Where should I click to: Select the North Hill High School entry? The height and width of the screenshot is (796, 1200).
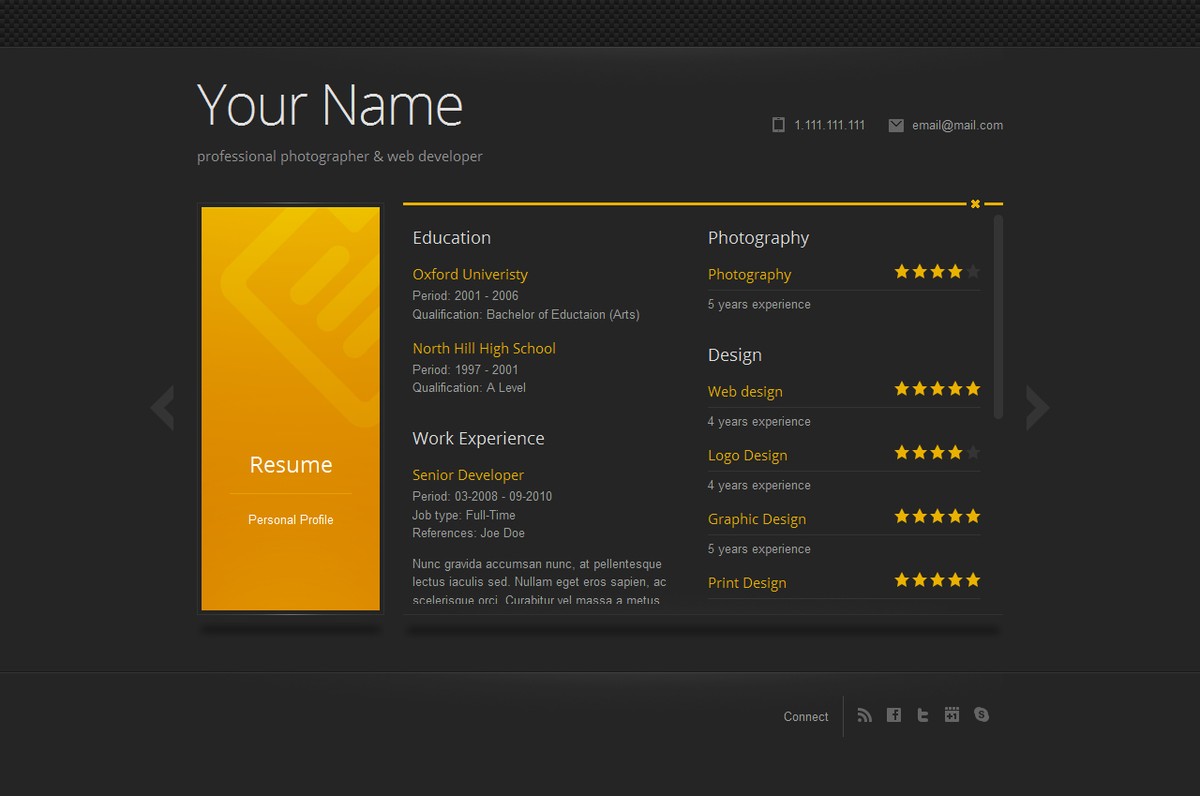(484, 348)
